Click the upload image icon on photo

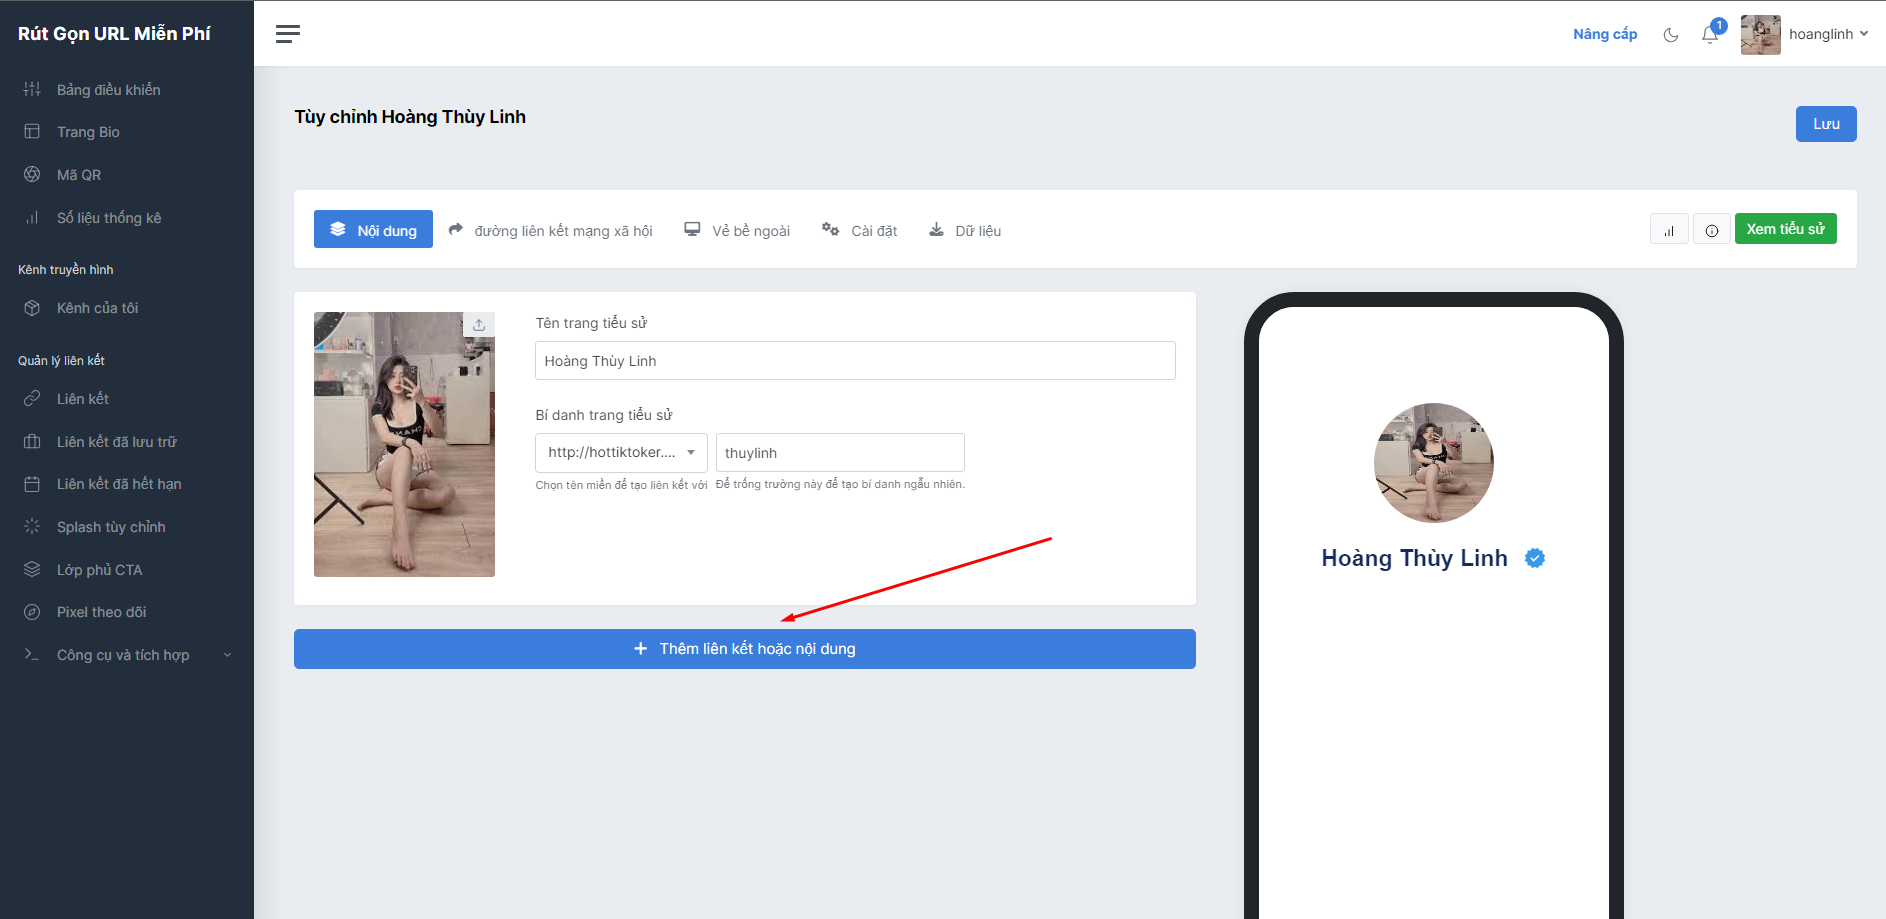click(479, 325)
